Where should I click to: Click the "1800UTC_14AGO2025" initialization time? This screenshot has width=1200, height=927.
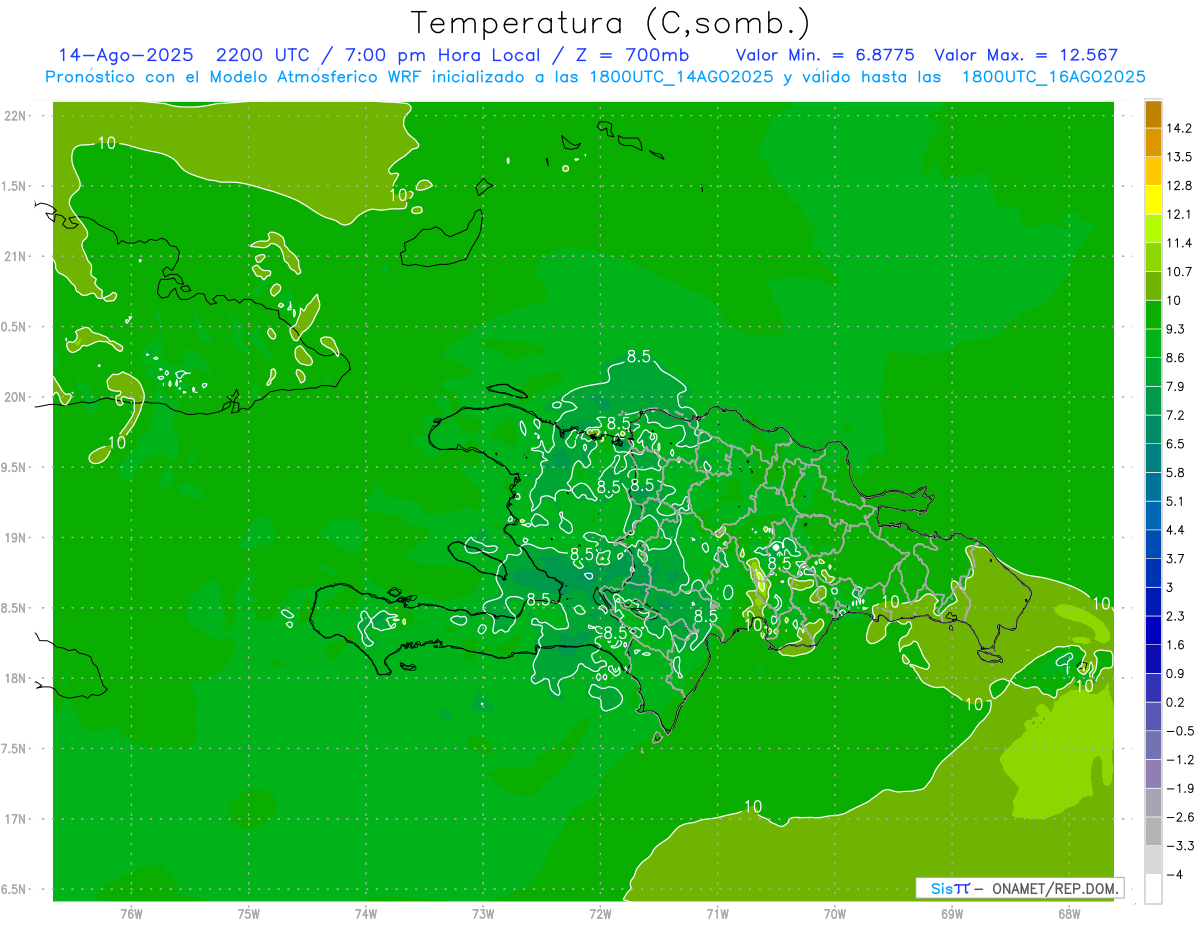675,77
